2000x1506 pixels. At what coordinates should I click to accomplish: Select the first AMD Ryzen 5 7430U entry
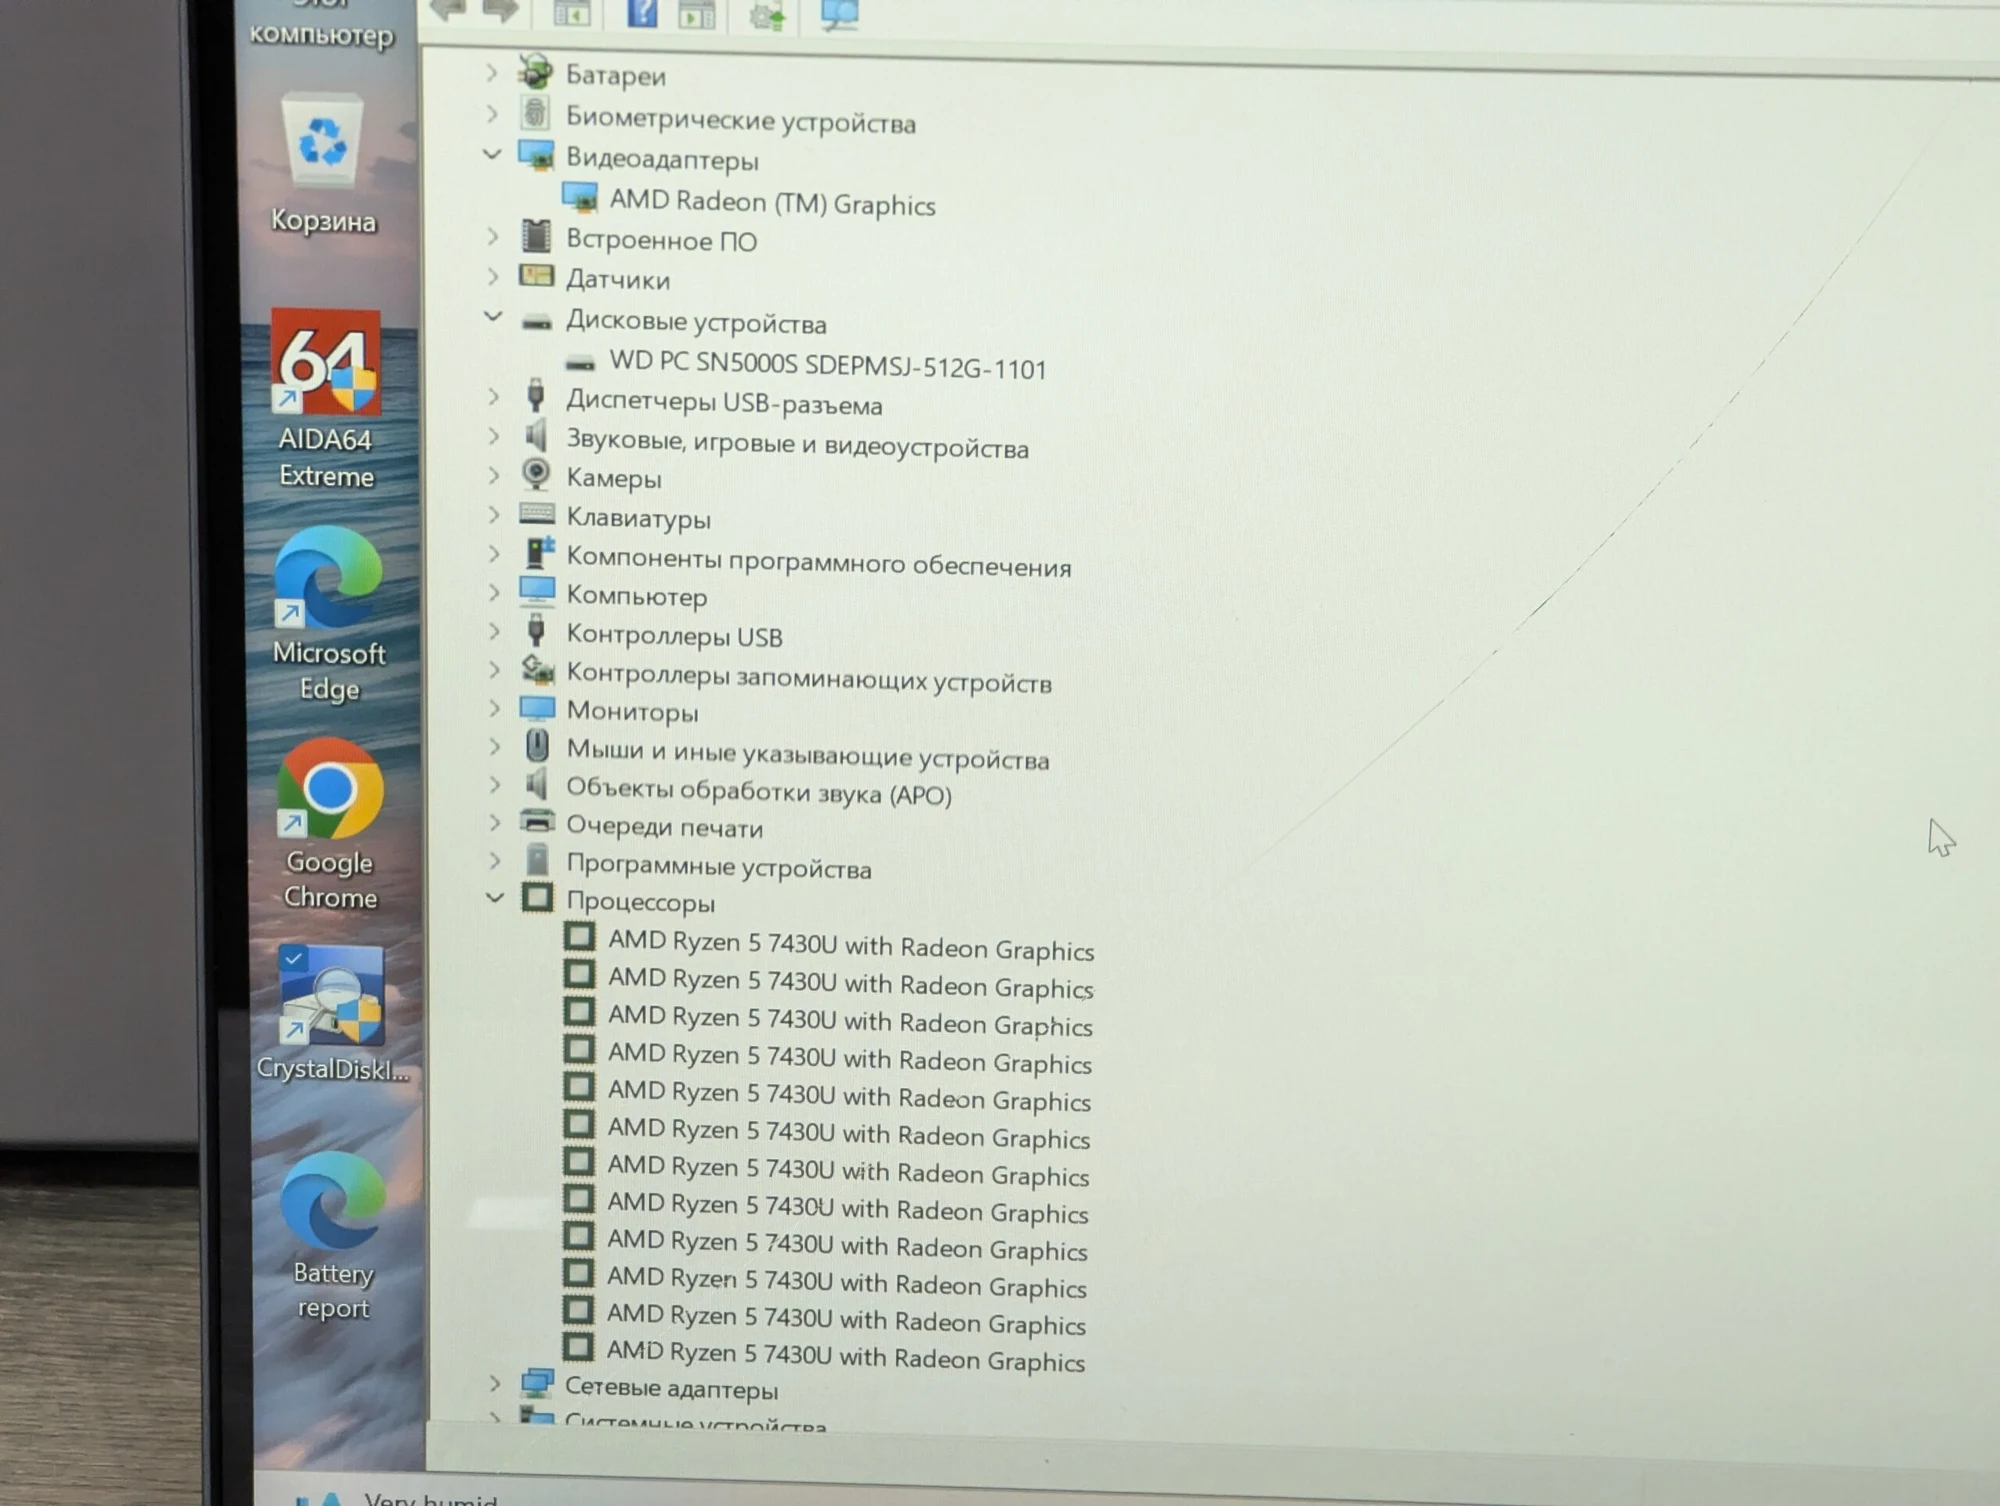[x=851, y=945]
